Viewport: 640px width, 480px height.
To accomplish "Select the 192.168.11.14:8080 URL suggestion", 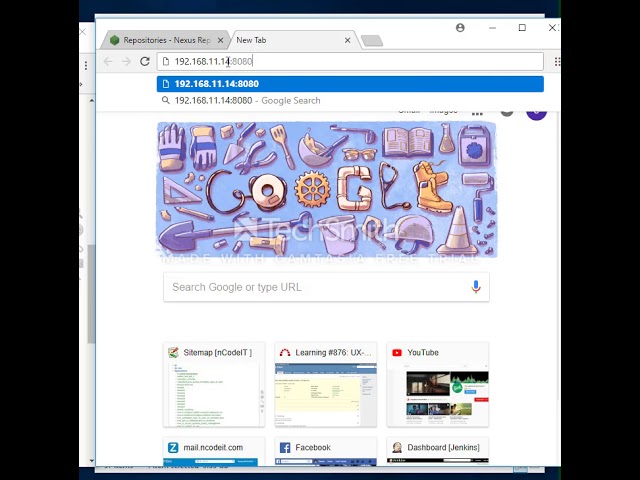I will (350, 84).
